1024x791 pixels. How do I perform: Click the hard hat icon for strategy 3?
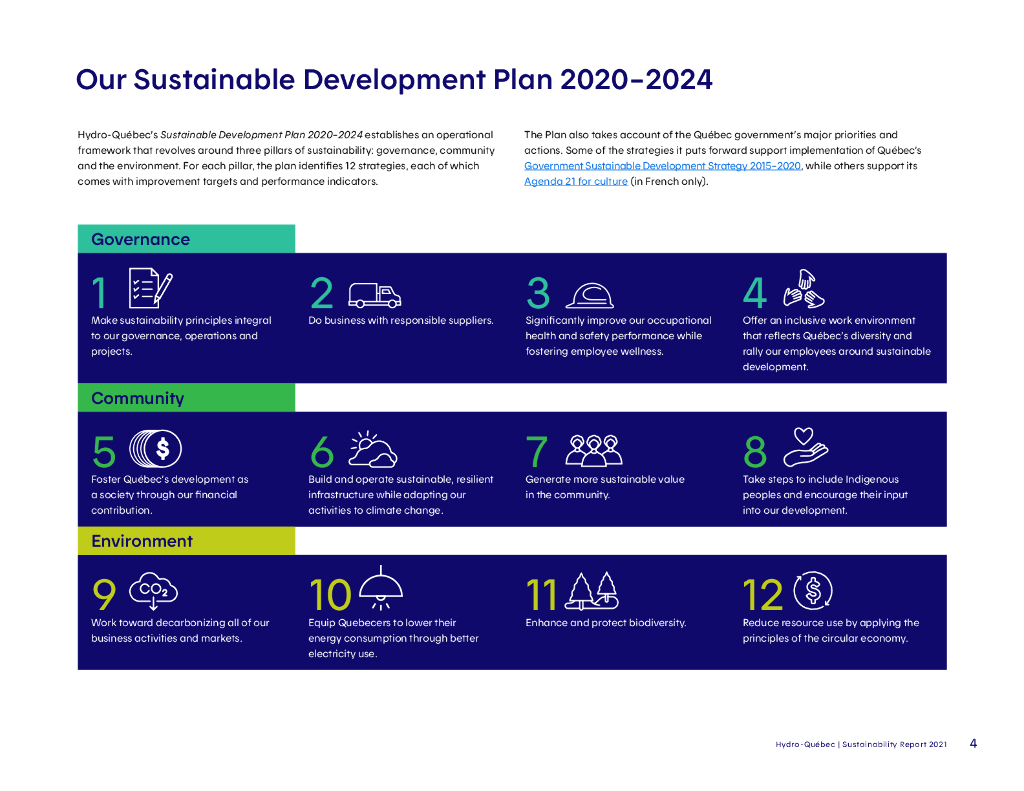tap(590, 295)
